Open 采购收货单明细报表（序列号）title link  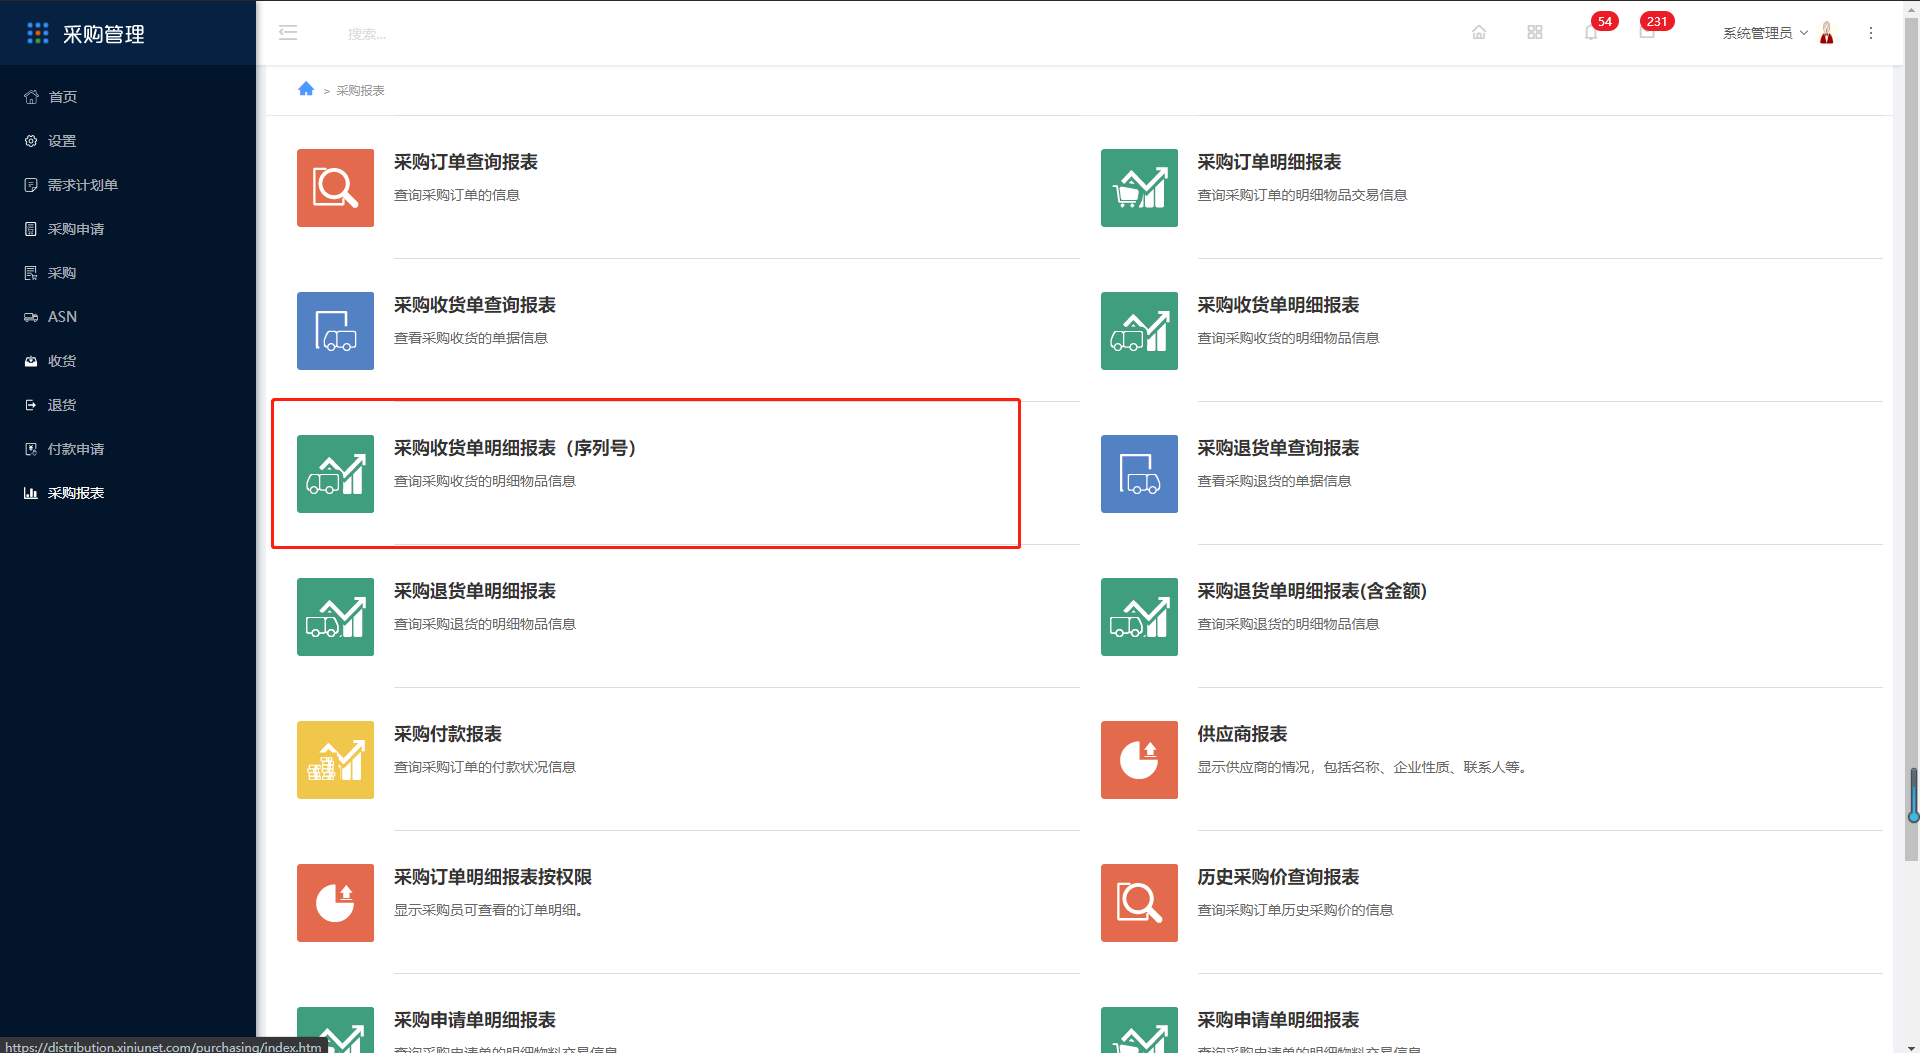(x=517, y=448)
